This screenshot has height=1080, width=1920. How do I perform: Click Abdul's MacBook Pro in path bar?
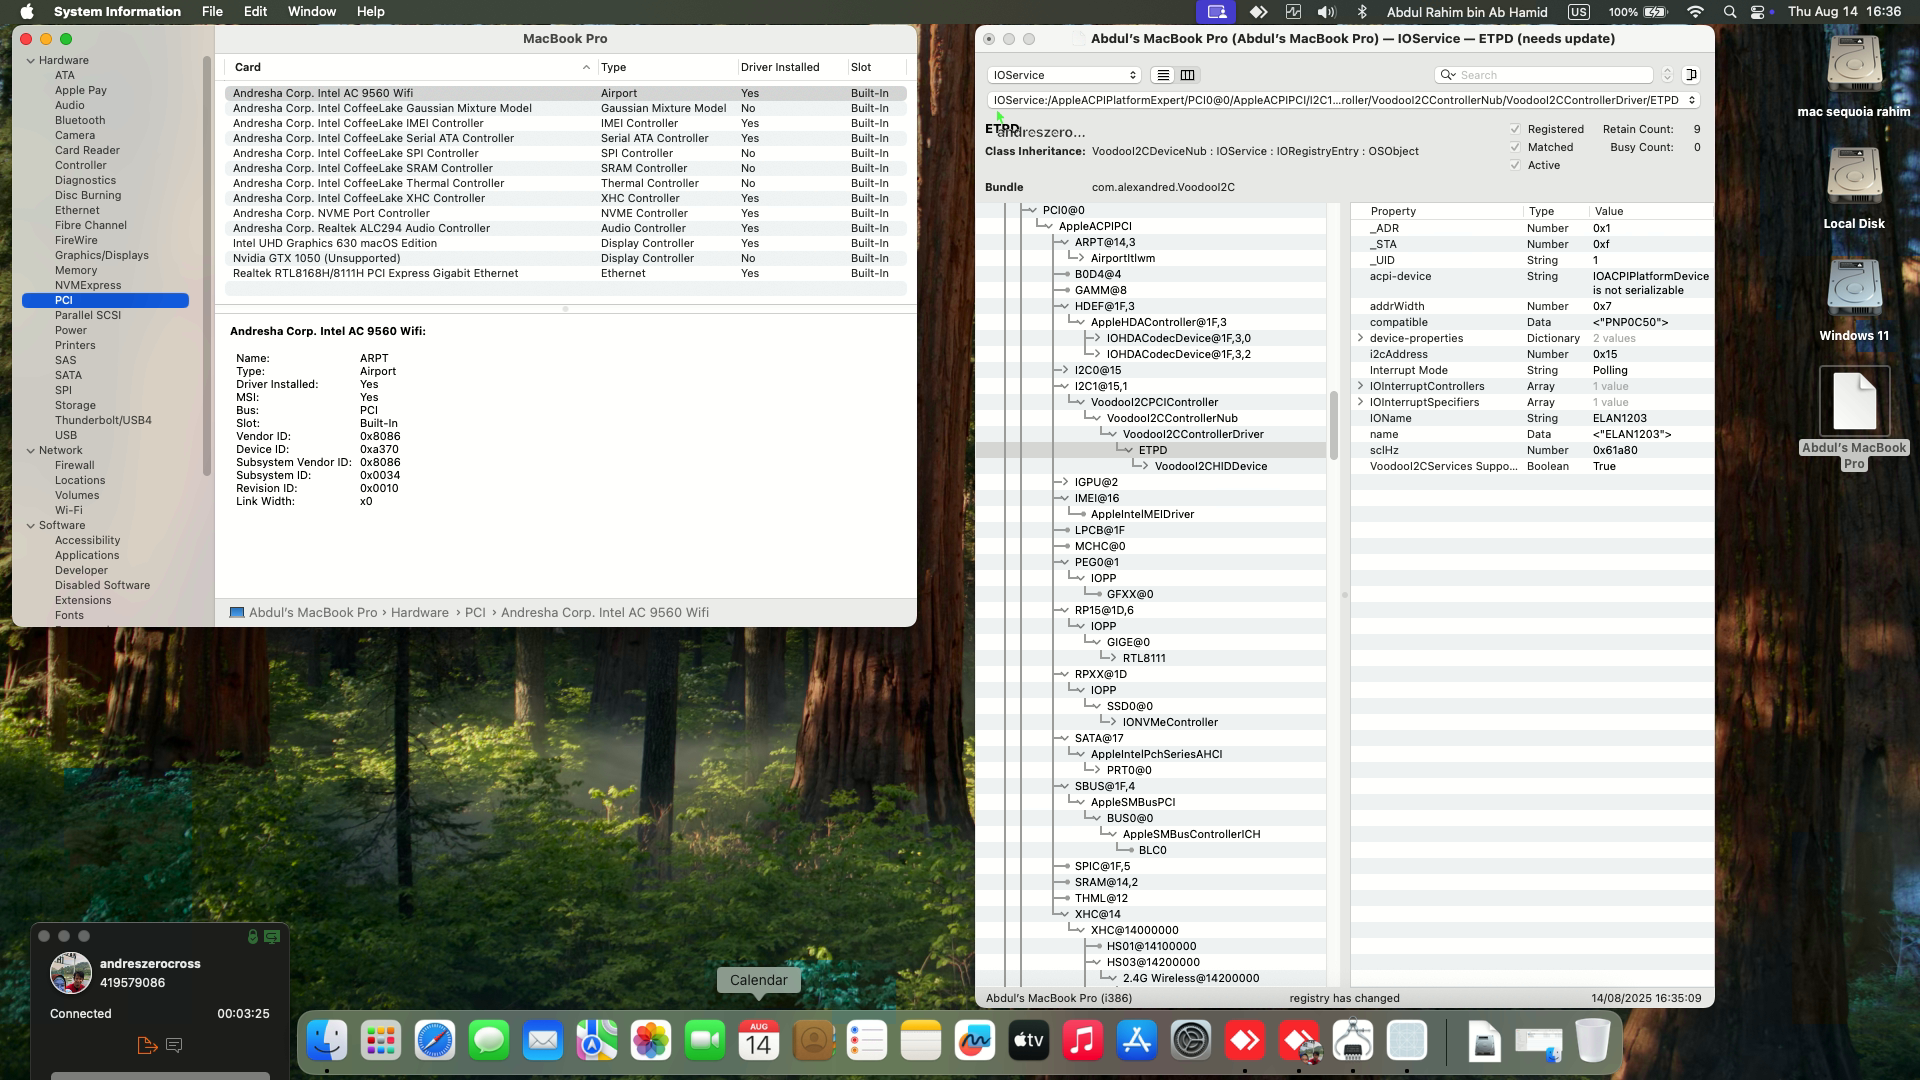coord(312,613)
